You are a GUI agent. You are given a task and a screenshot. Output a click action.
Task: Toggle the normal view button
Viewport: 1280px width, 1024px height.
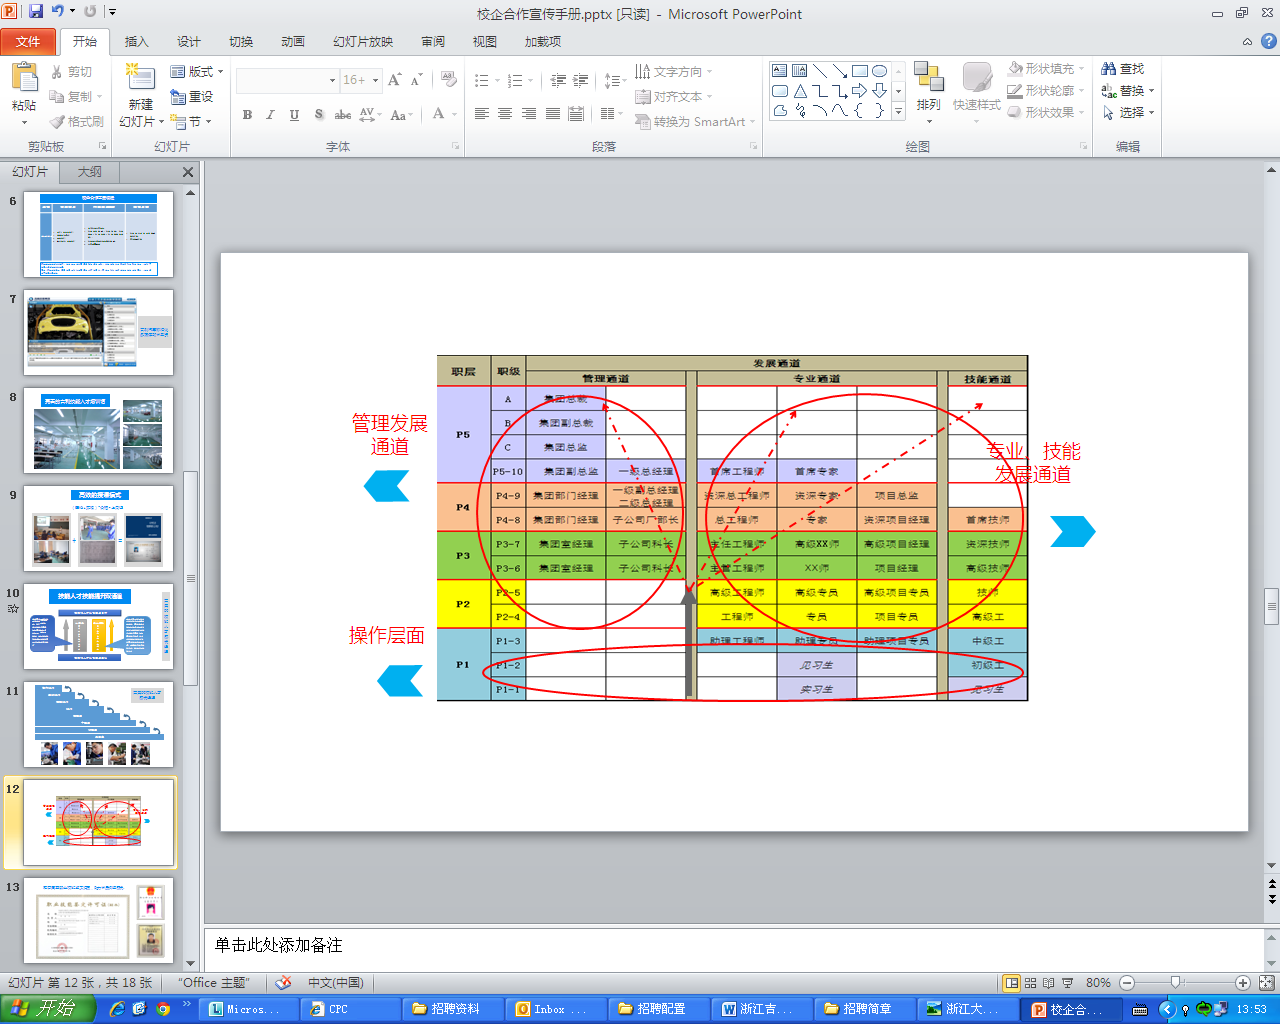click(1012, 983)
